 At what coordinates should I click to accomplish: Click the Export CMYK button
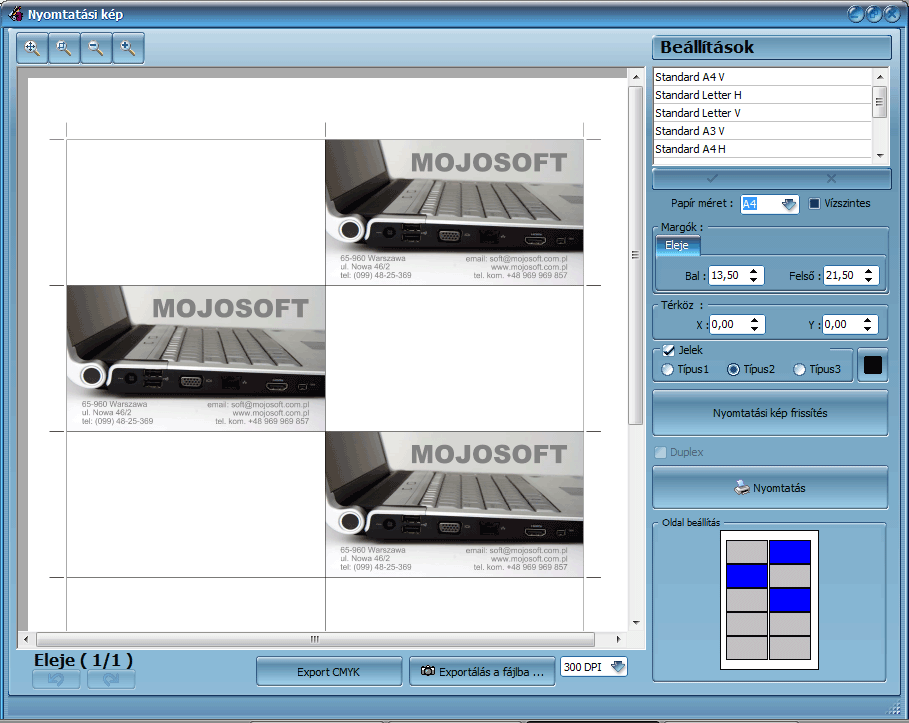click(329, 672)
